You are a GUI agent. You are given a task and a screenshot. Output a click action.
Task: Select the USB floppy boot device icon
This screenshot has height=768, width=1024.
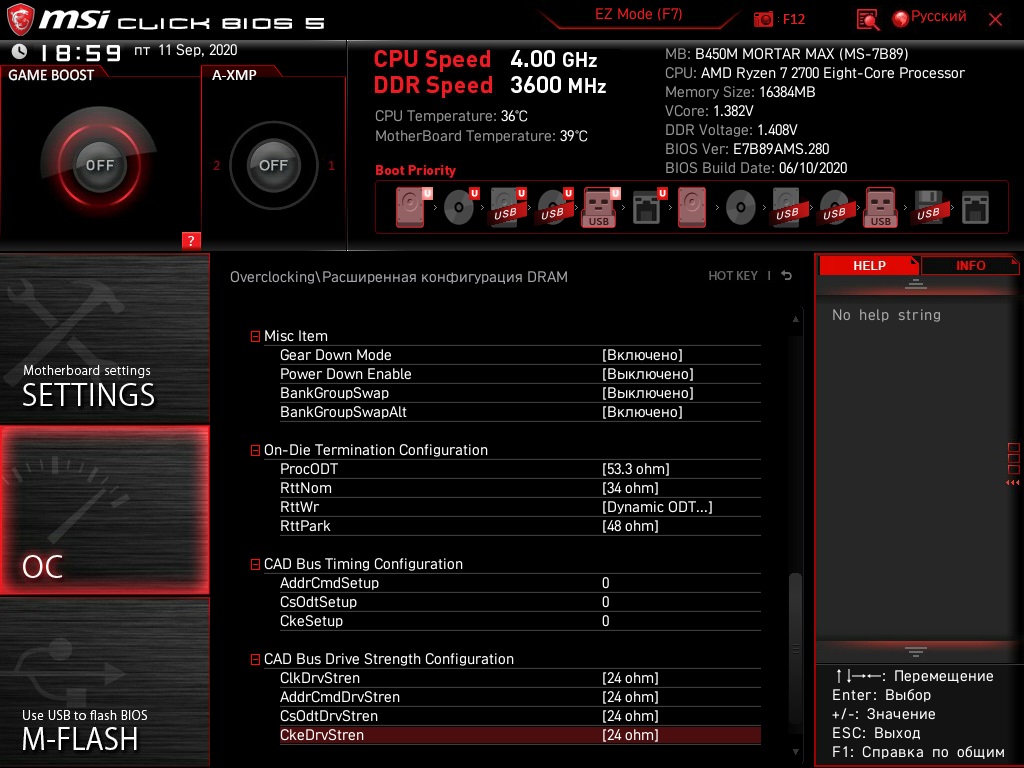click(x=928, y=207)
